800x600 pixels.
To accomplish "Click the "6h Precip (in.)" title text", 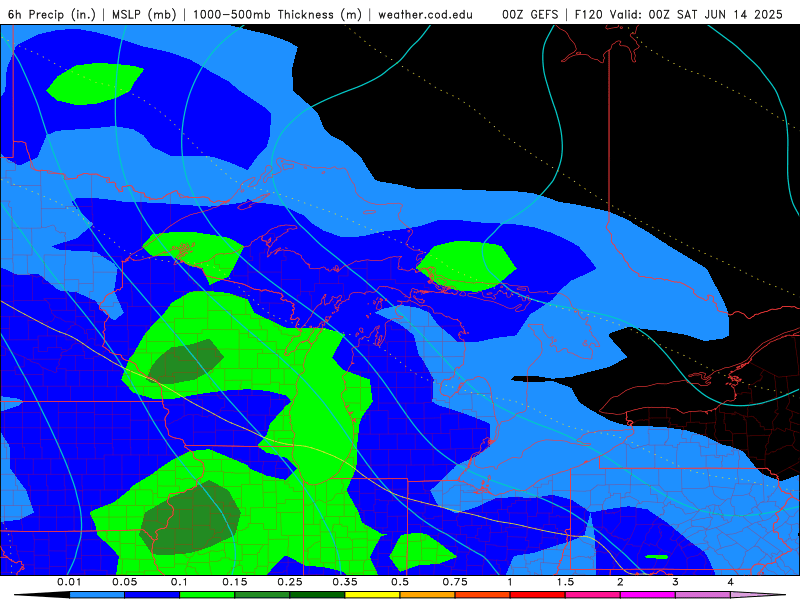I will click(52, 14).
